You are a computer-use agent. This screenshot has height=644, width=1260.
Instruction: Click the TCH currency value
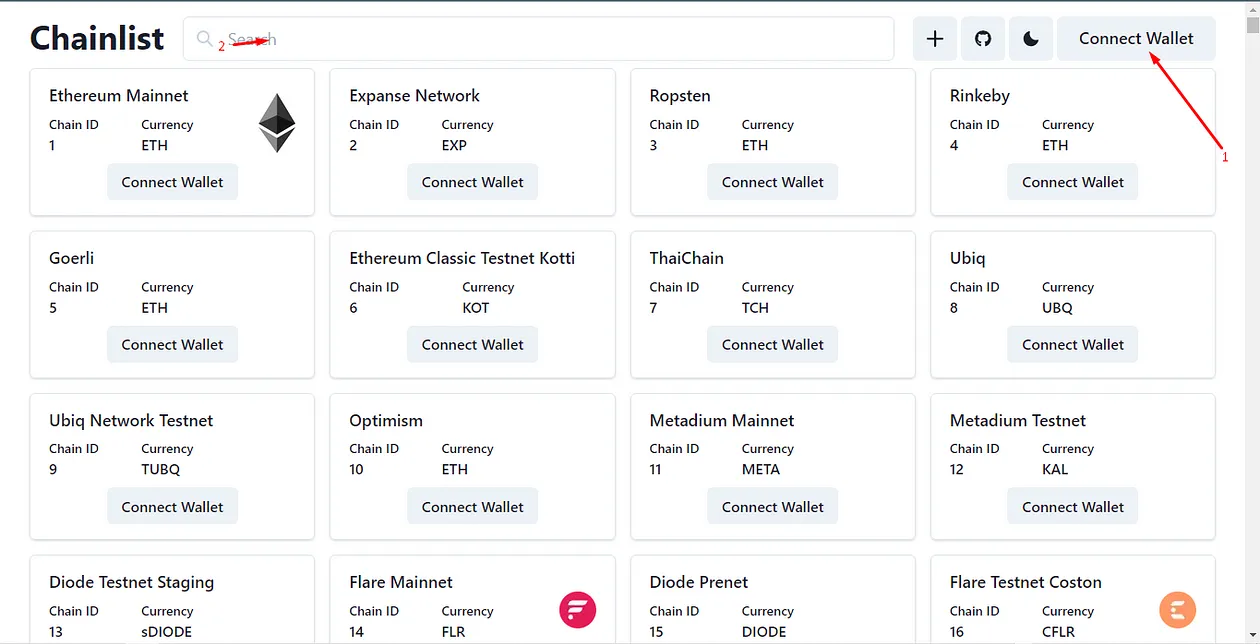click(755, 308)
